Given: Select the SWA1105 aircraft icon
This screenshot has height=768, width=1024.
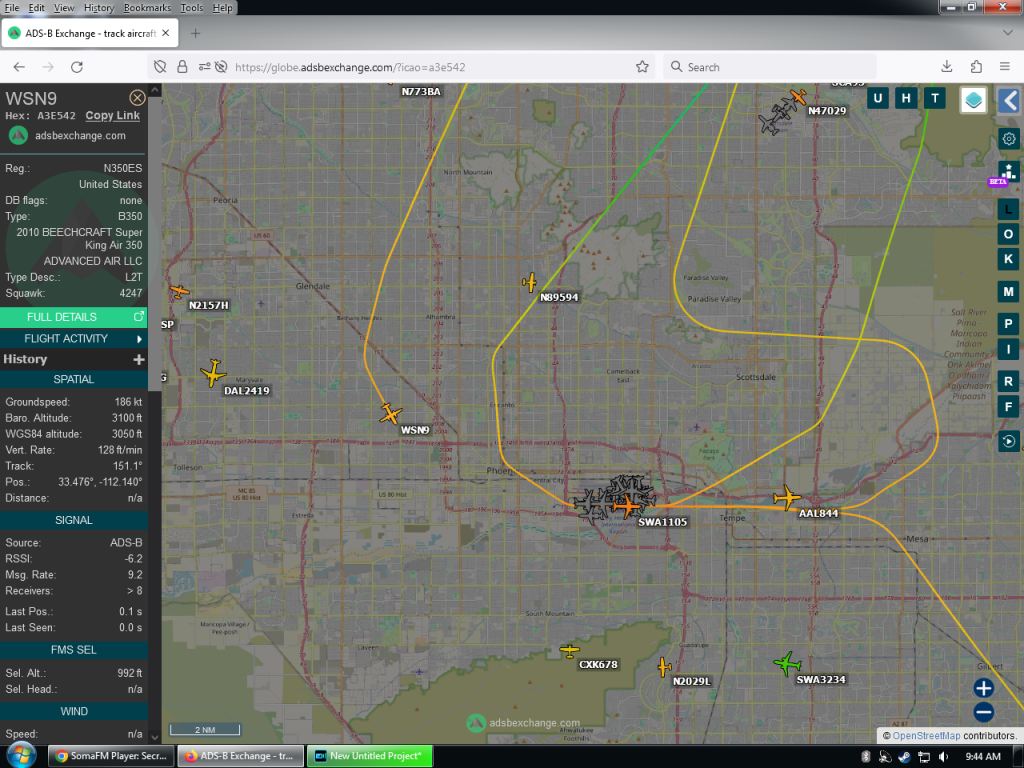Looking at the screenshot, I should [x=628, y=505].
